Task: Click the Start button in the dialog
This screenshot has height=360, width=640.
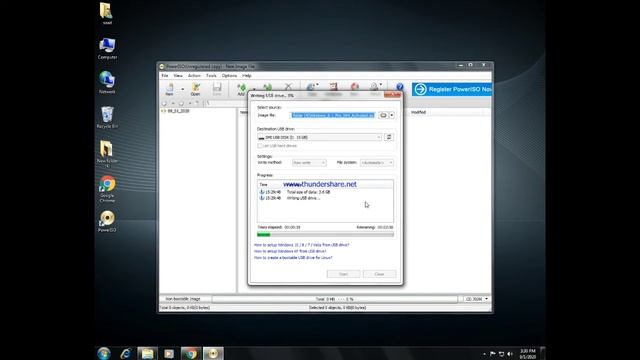Action: point(343,274)
